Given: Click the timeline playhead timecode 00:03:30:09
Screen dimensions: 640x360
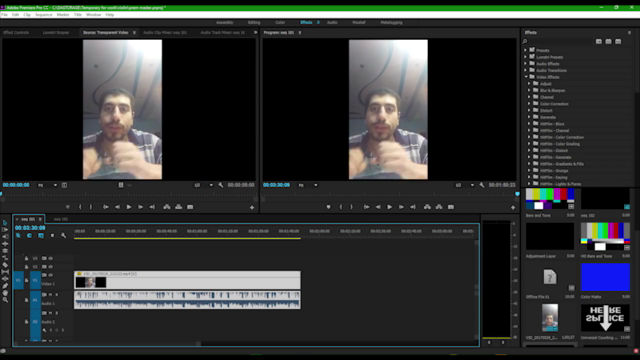Looking at the screenshot, I should click(x=30, y=228).
